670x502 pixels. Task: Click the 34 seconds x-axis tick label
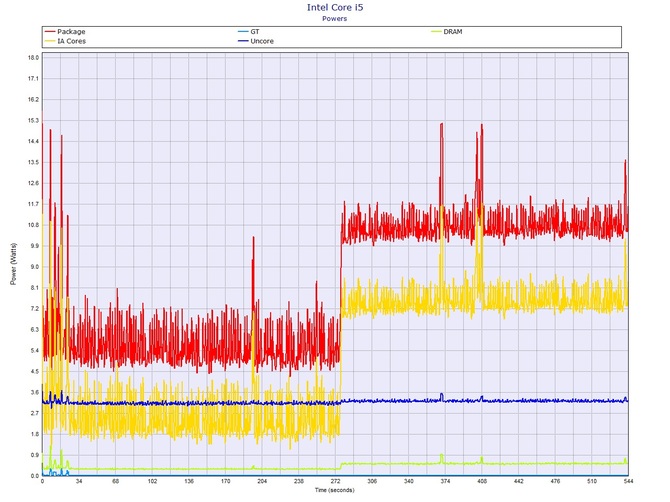(x=79, y=481)
